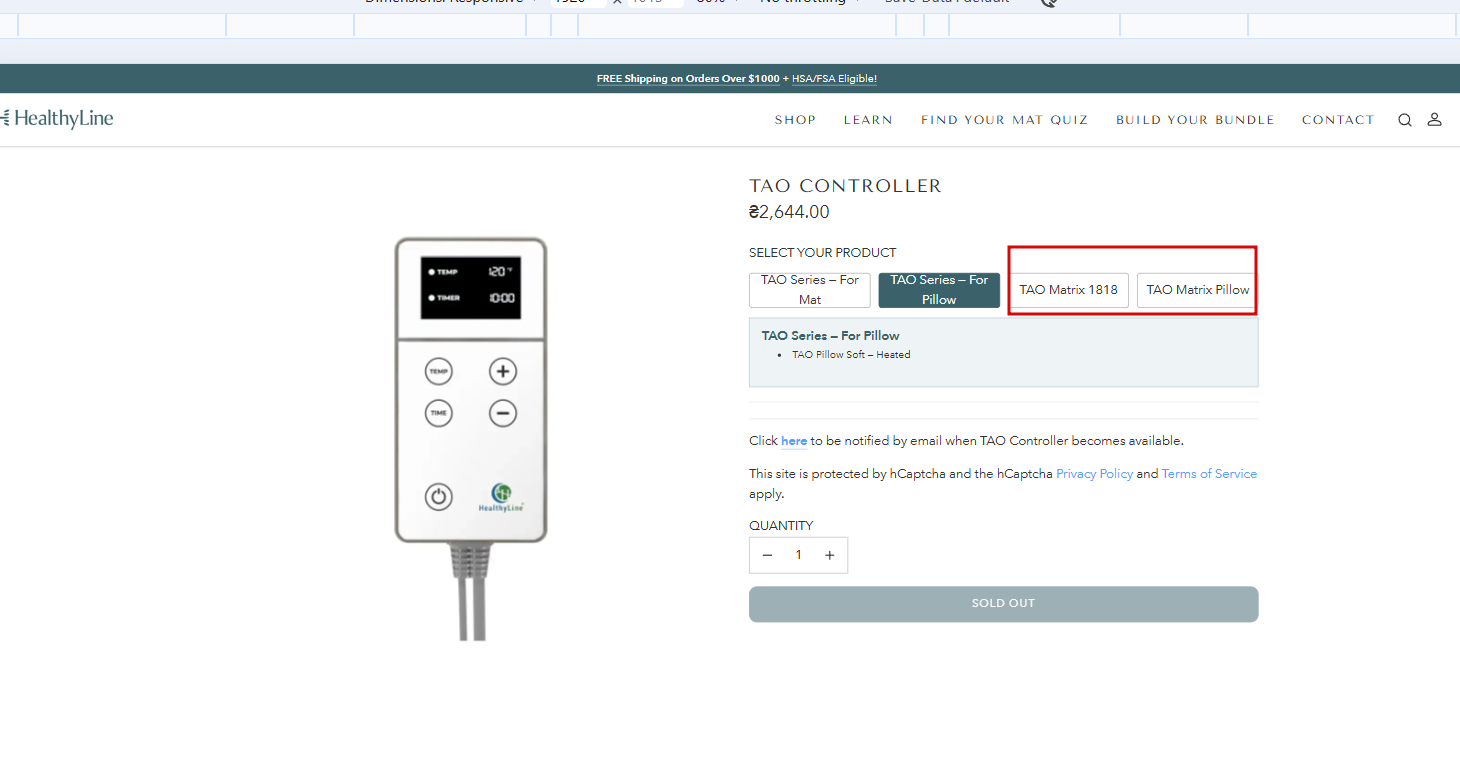Select the TAO Series – For Pillow option
Viewport: 1460px width, 769px height.
click(939, 290)
